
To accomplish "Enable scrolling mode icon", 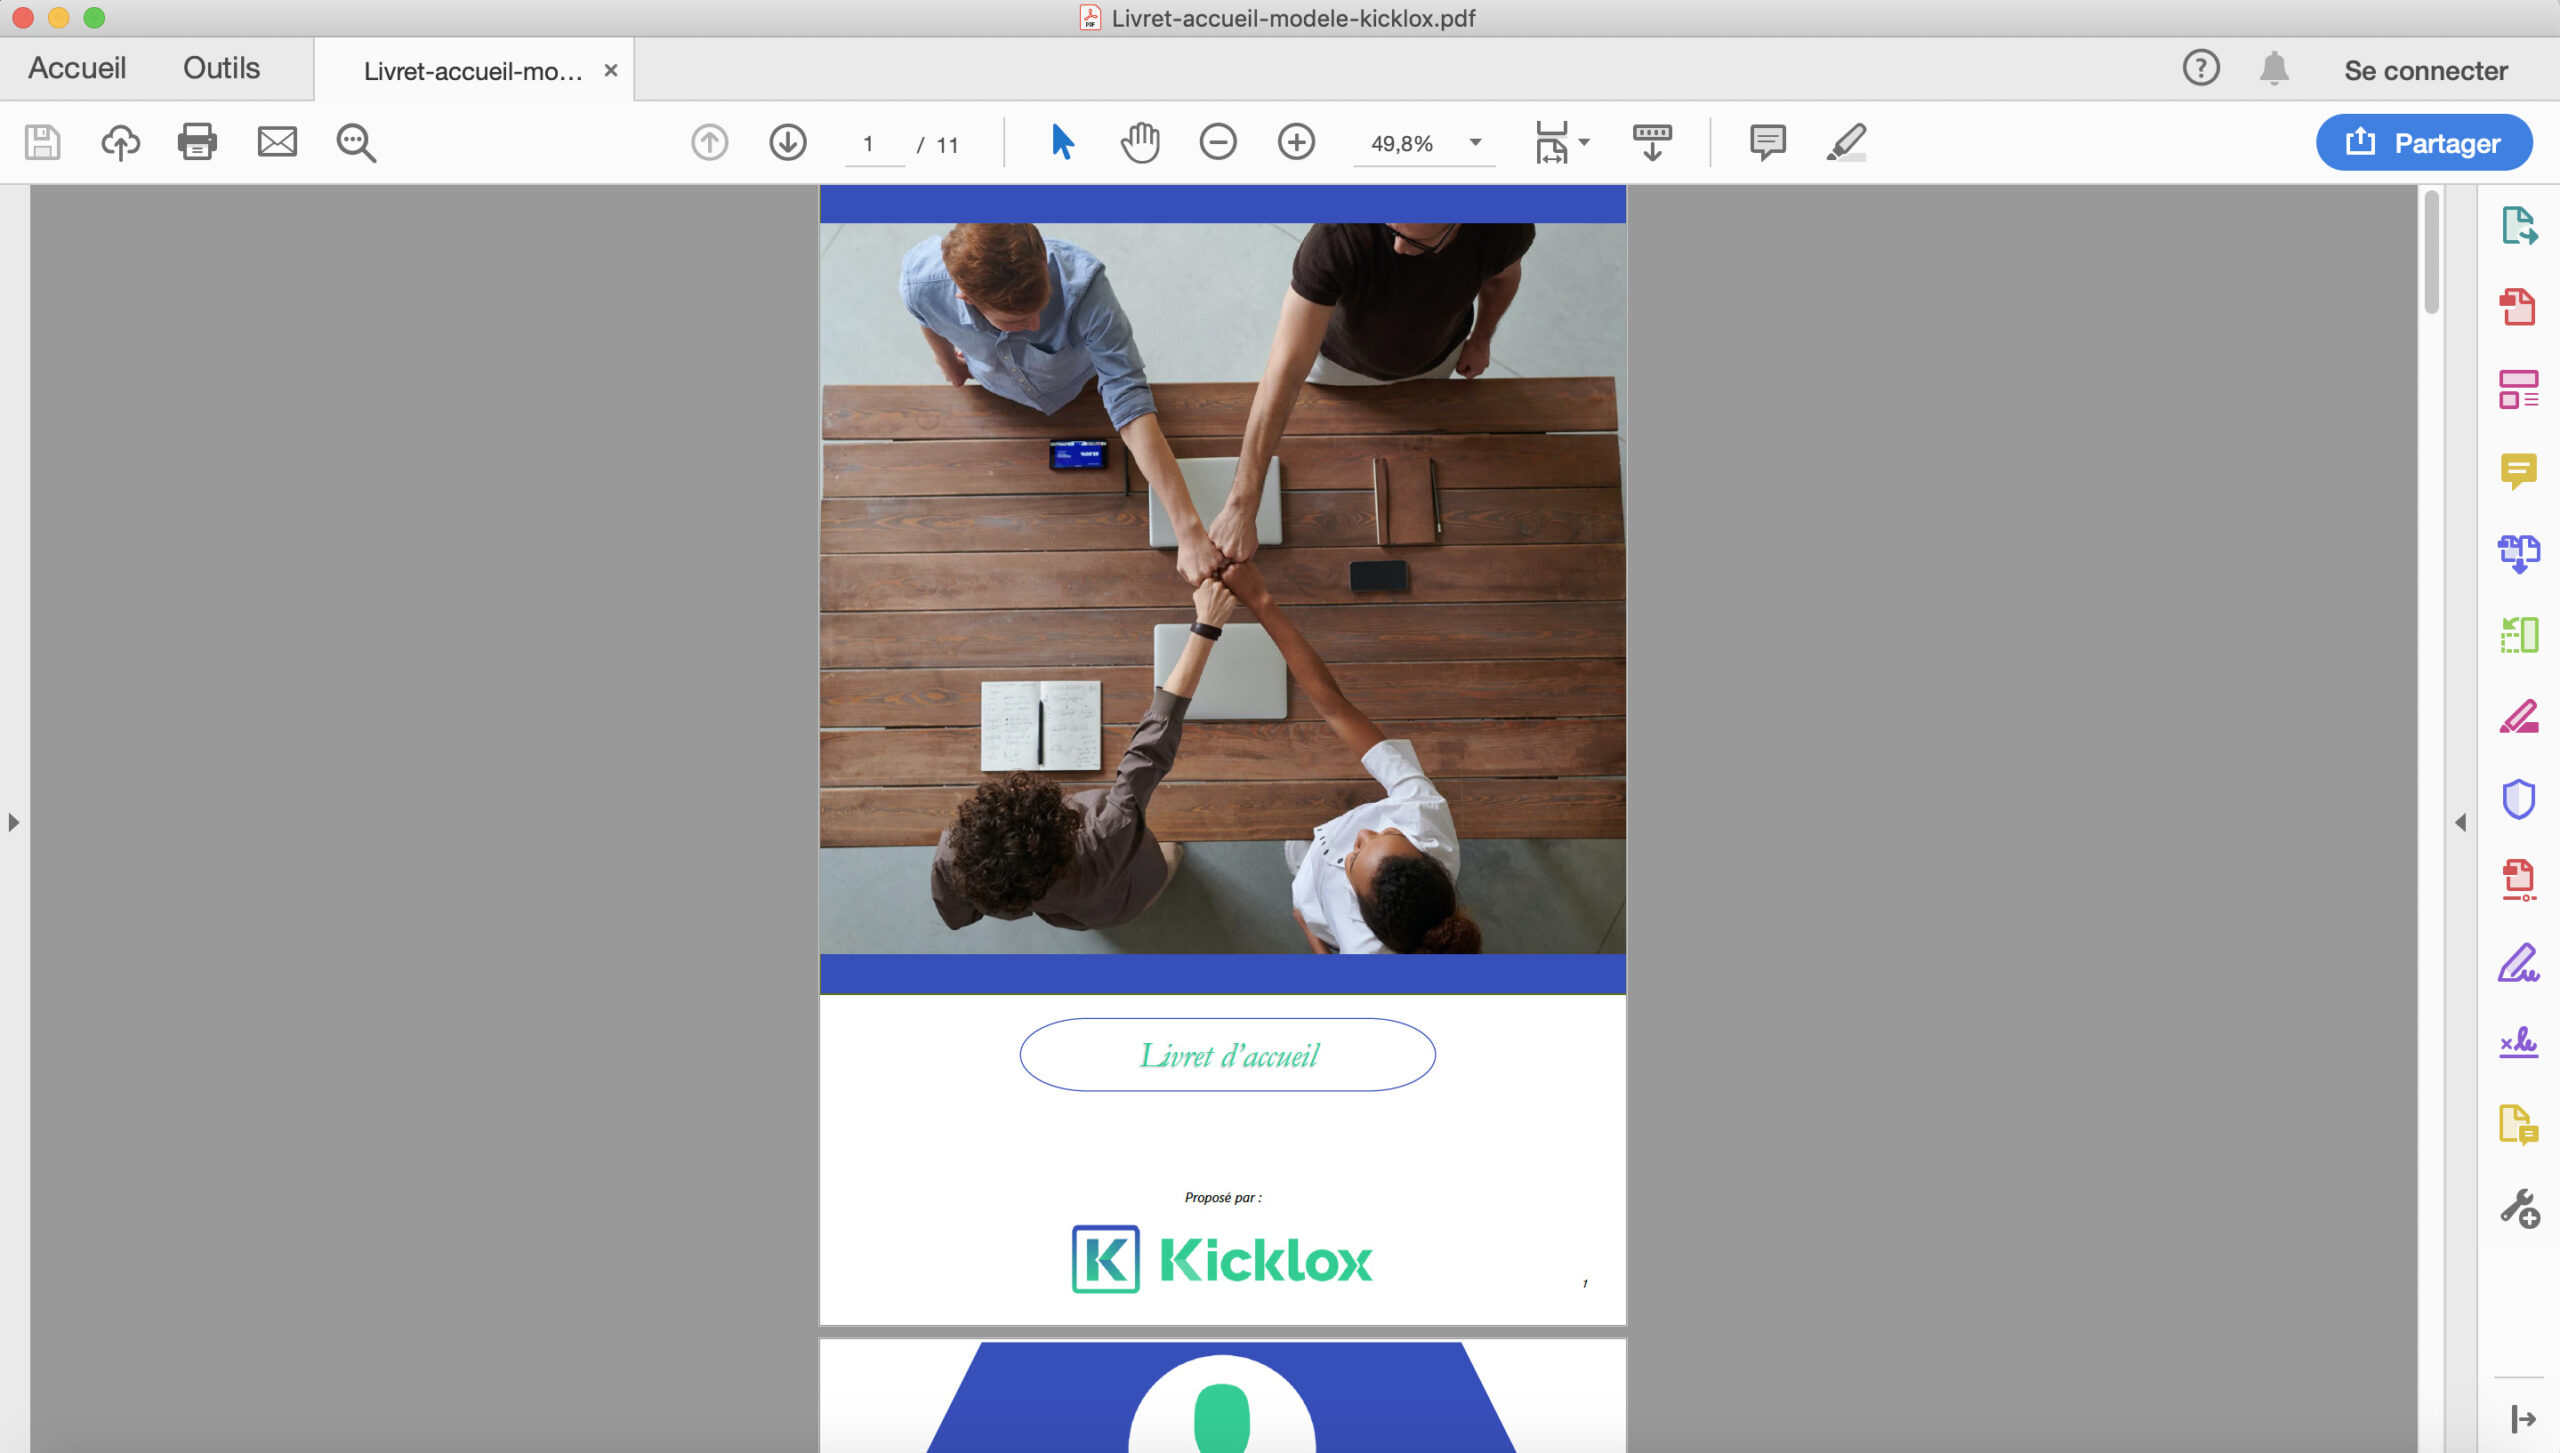I will (x=1652, y=142).
